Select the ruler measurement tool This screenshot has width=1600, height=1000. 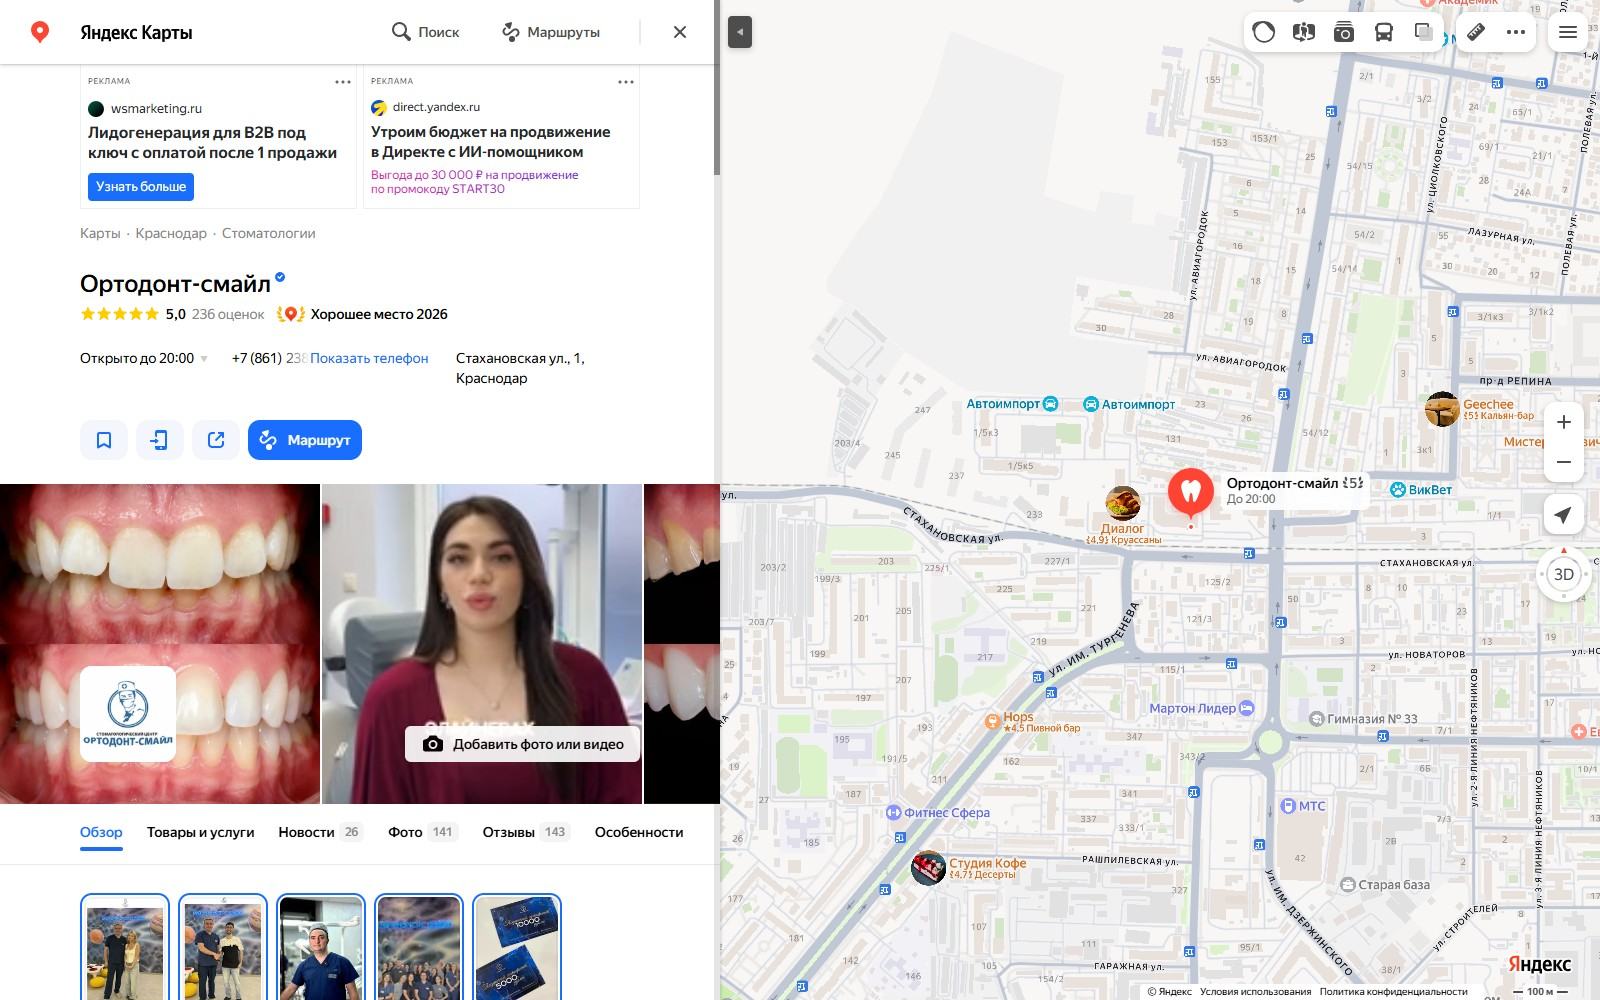(1476, 32)
